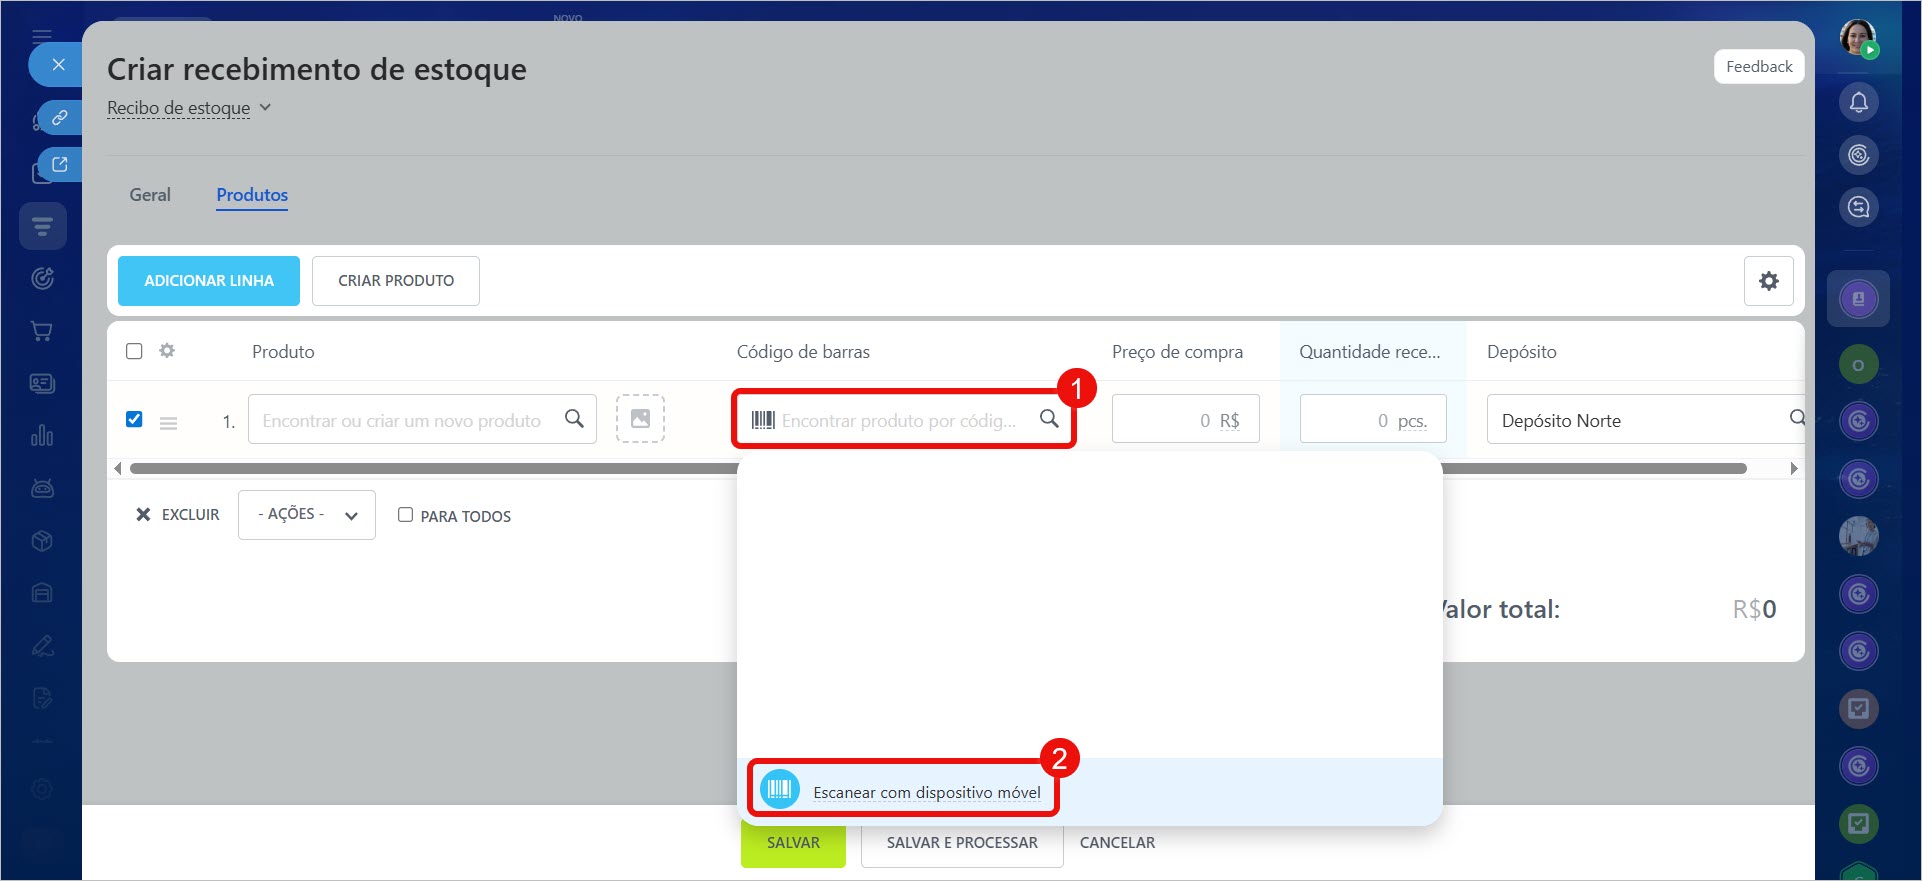Click the column settings gear in table header

pos(167,351)
